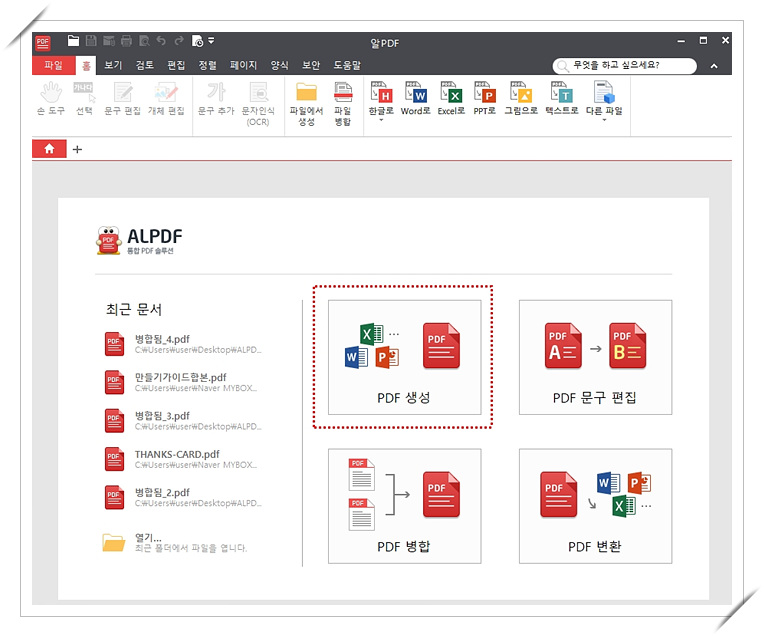Click the 문구 추가 add text tool
Image resolution: width=764 pixels, height=637 pixels.
(216, 99)
